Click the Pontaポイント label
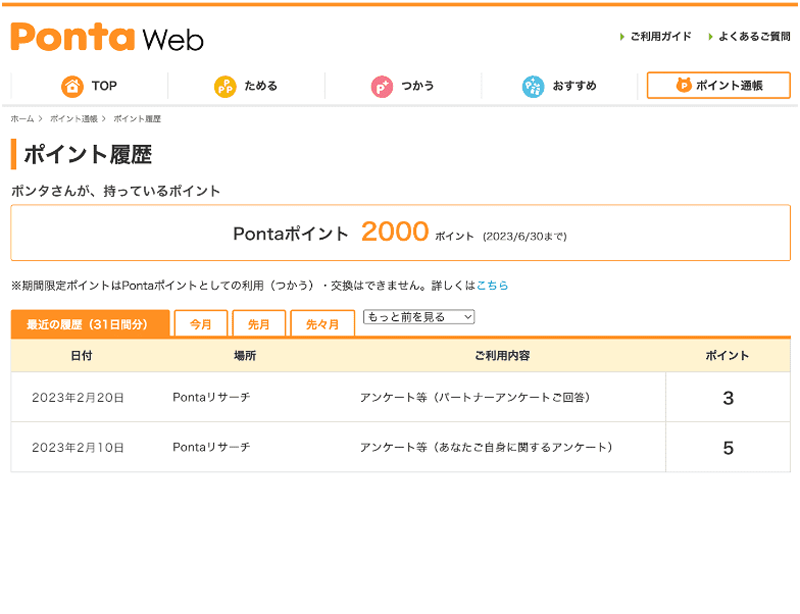The height and width of the screenshot is (614, 800). pyautogui.click(x=291, y=234)
